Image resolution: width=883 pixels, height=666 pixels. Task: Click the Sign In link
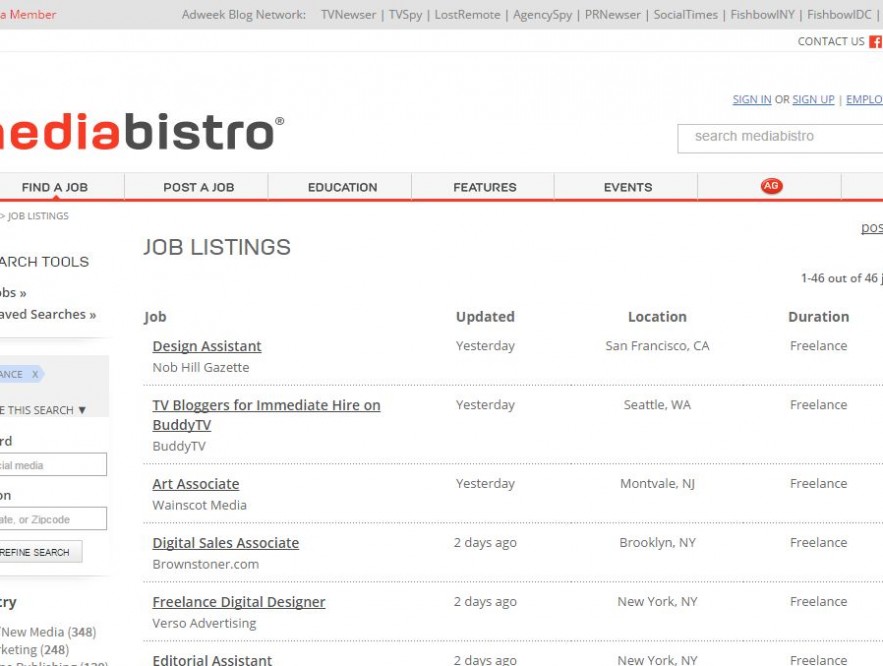click(x=752, y=100)
